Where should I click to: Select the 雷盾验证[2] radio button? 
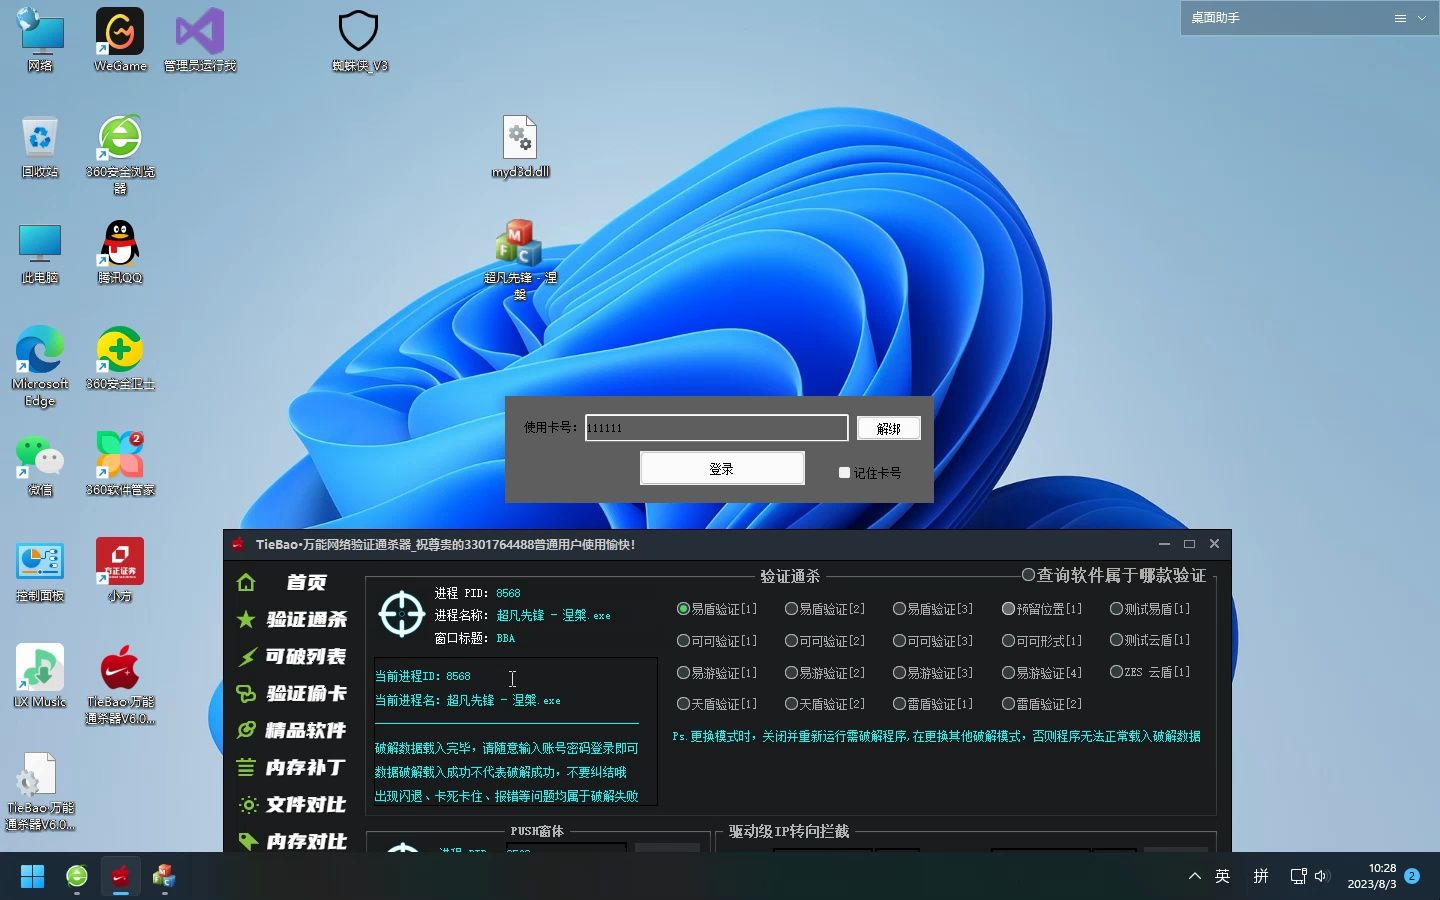(1008, 704)
